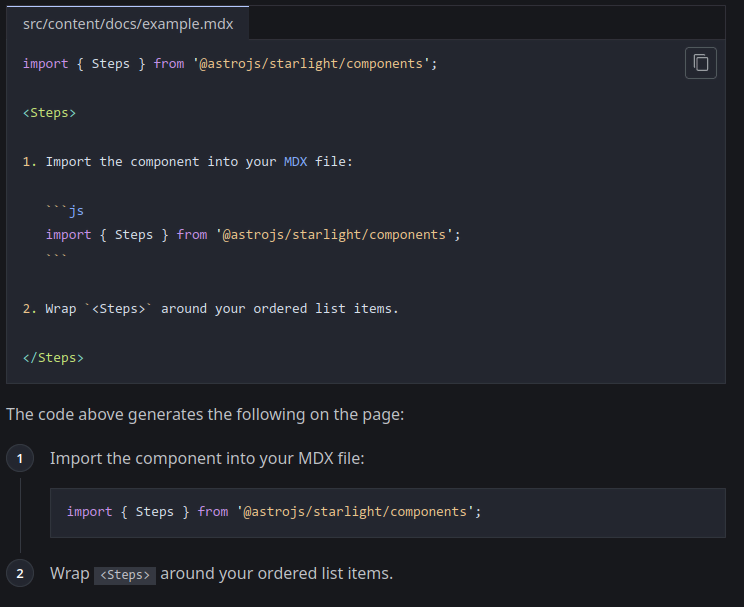Click the 'import' keyword on the first code line

pos(45,64)
